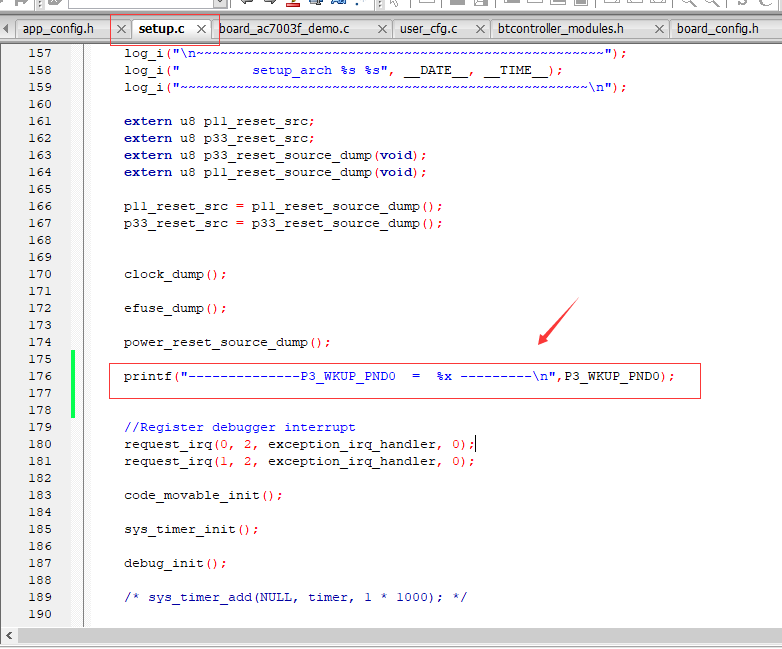This screenshot has width=782, height=649.
Task: Switch to the app_config.h tab
Action: coord(58,29)
